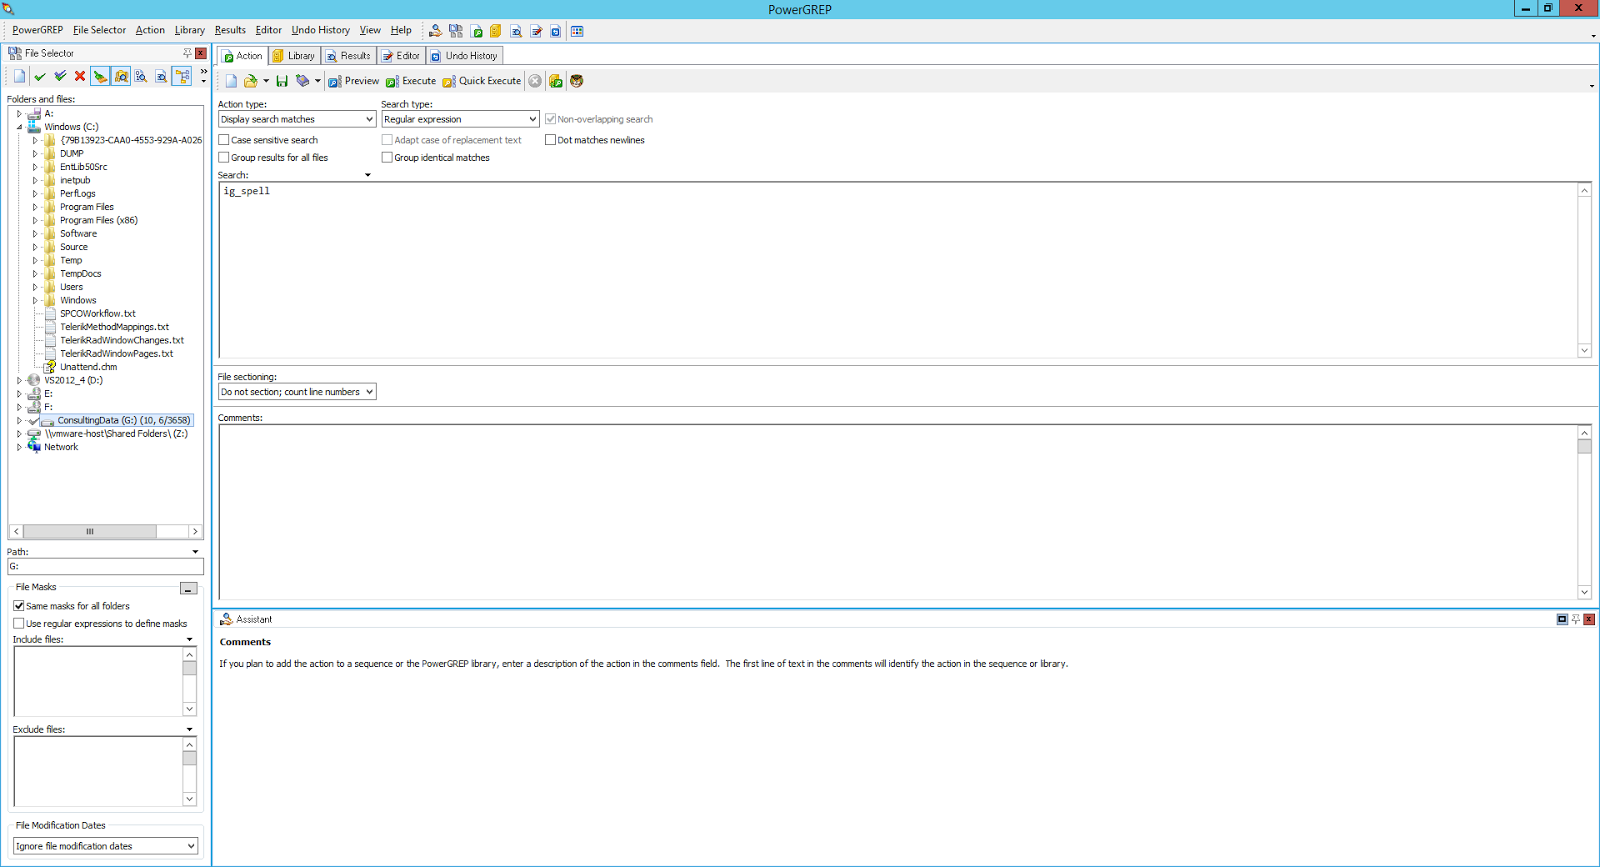Click the Favorites book icon in Action toolbar

click(302, 81)
